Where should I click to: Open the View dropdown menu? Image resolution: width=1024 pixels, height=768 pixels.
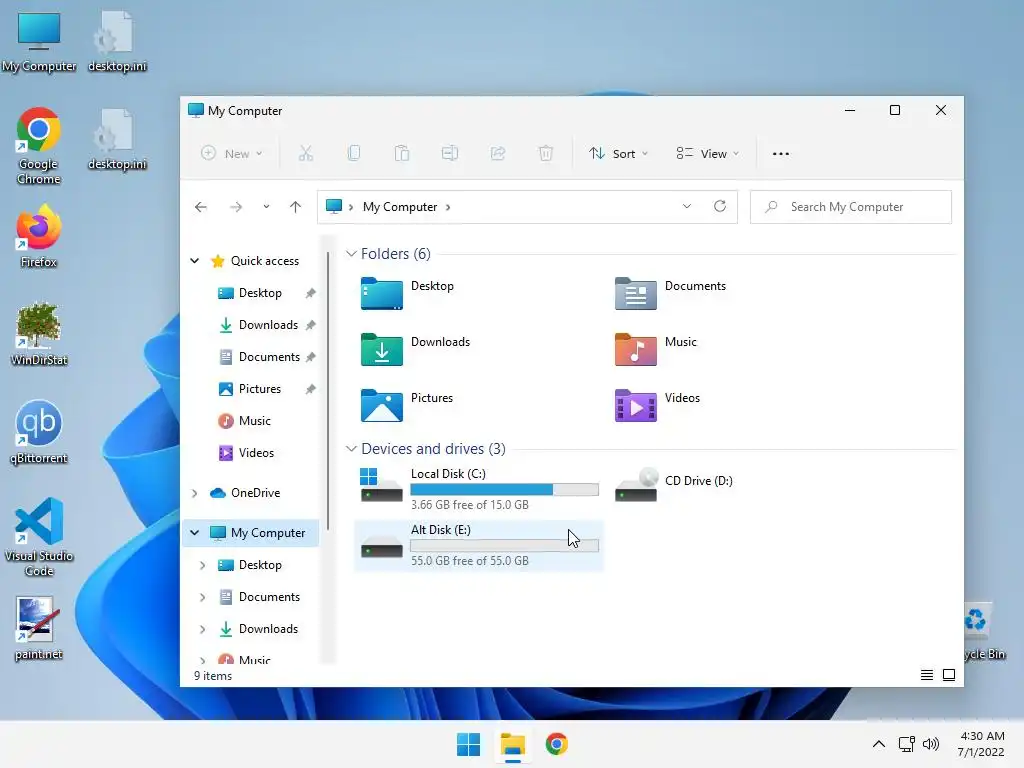pyautogui.click(x=707, y=153)
